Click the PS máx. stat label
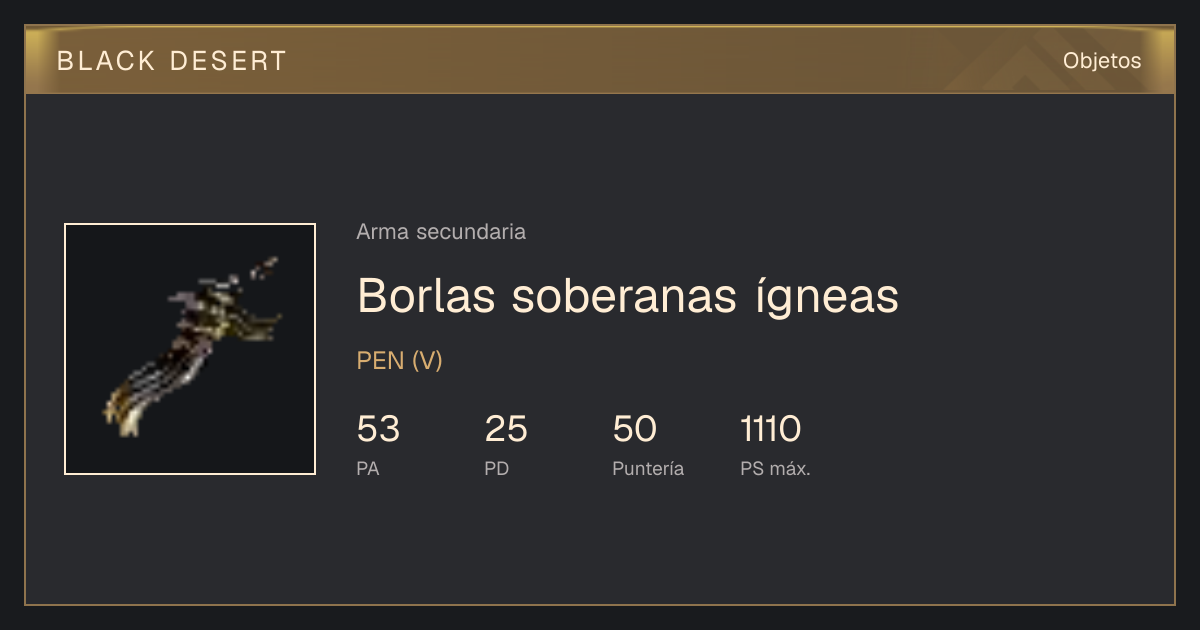The image size is (1200, 630). click(x=775, y=469)
